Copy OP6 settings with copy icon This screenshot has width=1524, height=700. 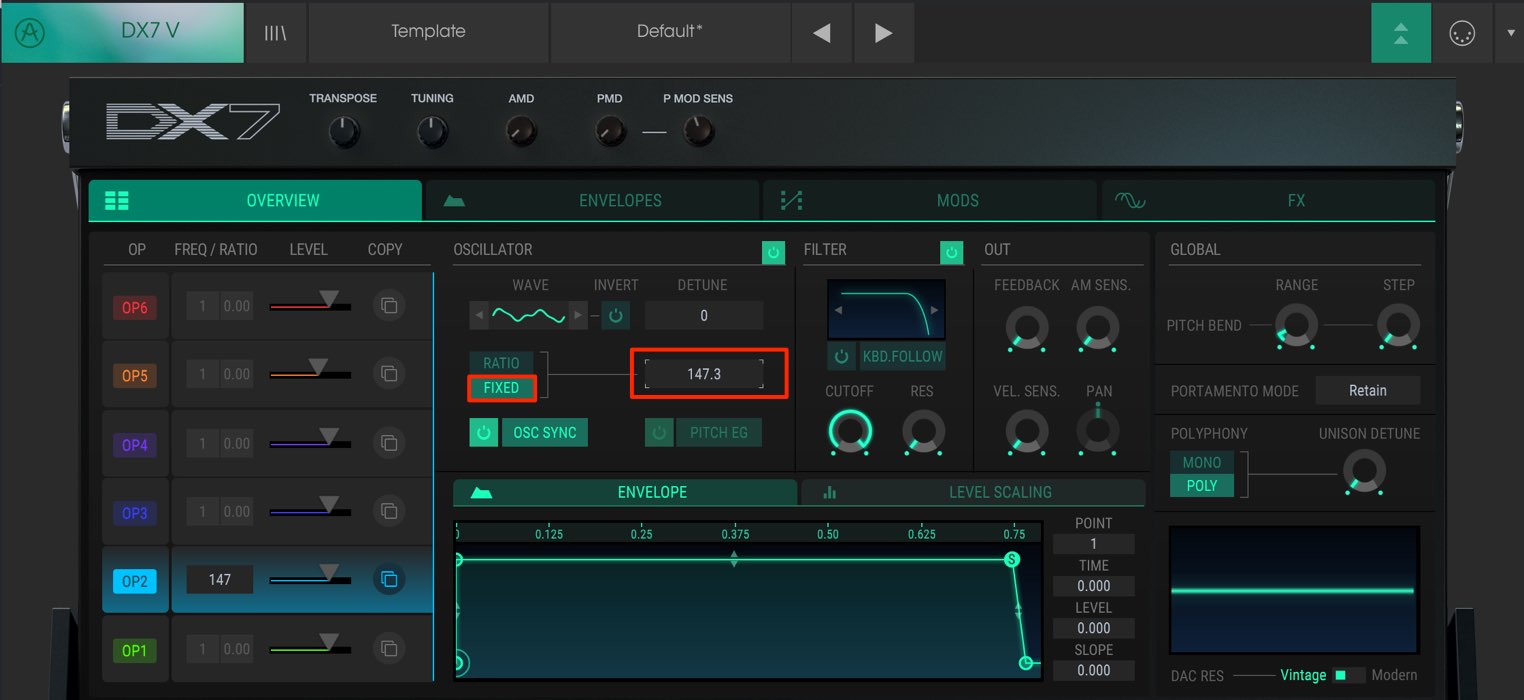389,306
